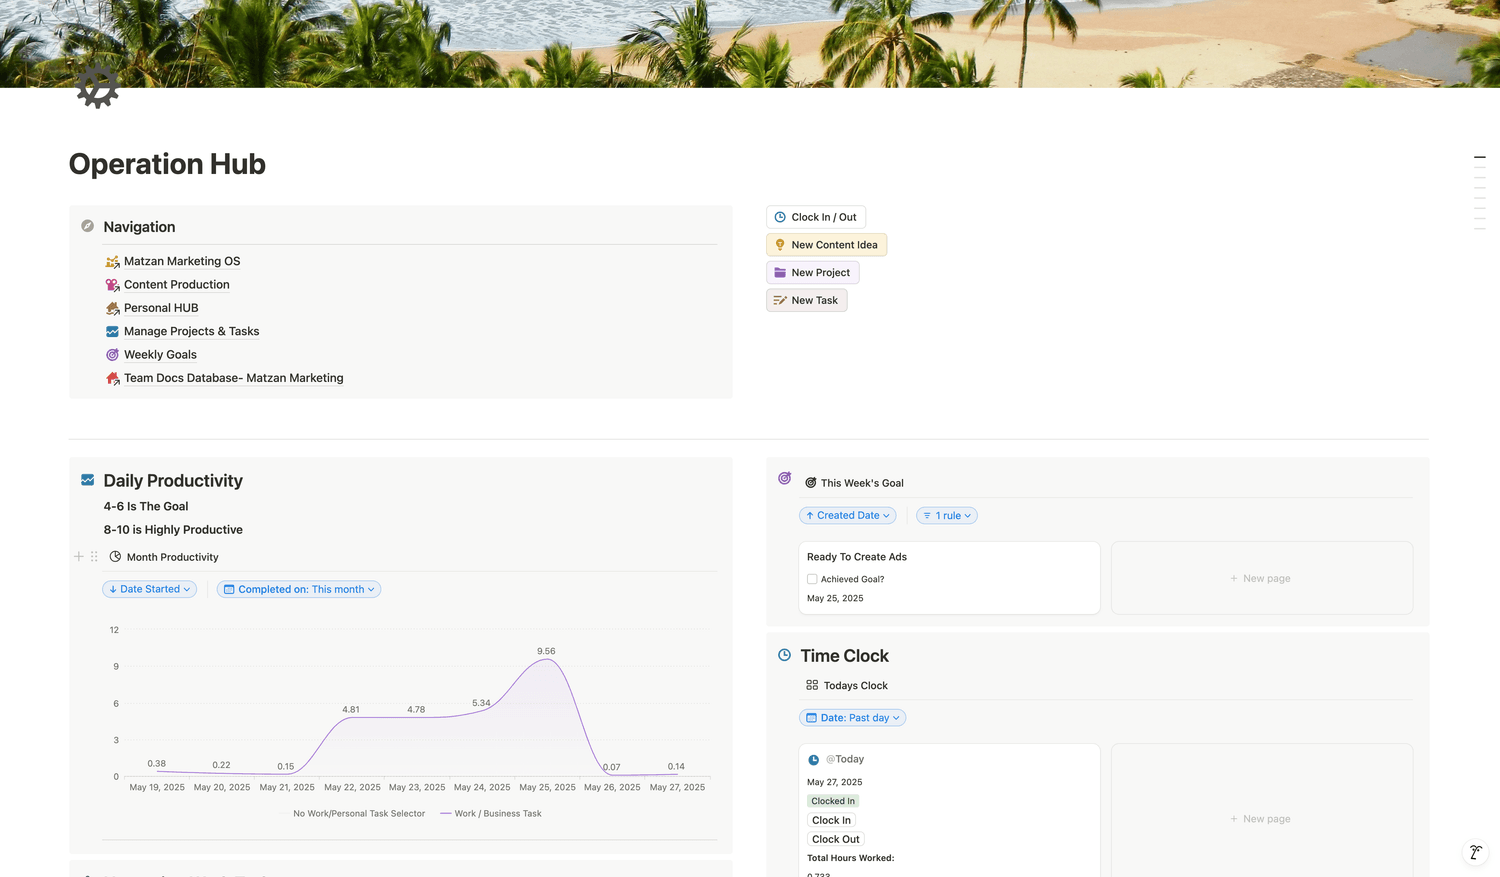This screenshot has height=877, width=1500.
Task: Click the 9.56 peak data point on chart
Action: tap(546, 660)
